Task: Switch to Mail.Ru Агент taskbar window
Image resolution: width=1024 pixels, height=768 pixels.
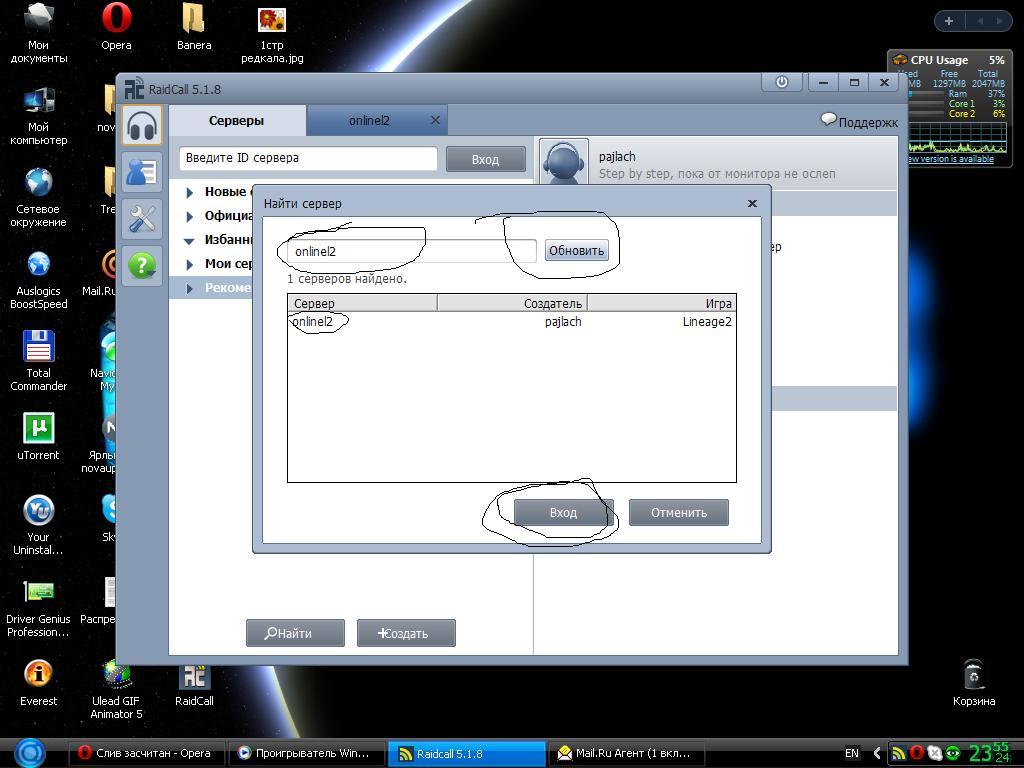Action: point(627,754)
